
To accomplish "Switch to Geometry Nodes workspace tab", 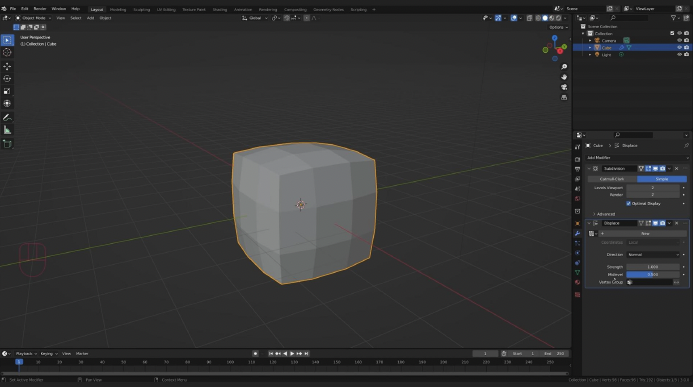I will point(328,9).
